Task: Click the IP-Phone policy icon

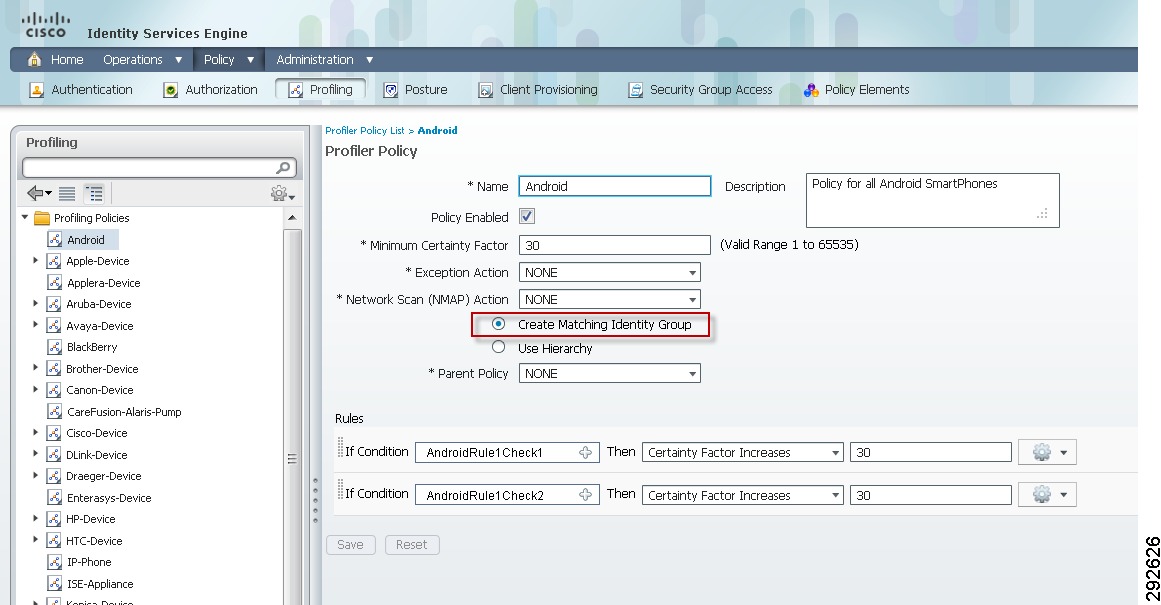Action: click(x=55, y=562)
